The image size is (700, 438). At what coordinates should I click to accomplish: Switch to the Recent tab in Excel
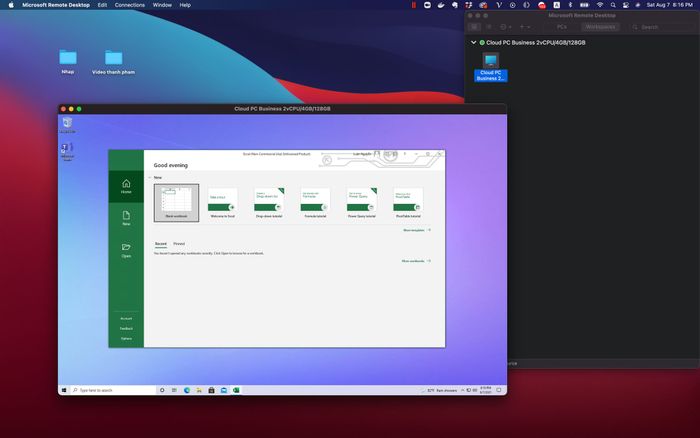(x=161, y=244)
